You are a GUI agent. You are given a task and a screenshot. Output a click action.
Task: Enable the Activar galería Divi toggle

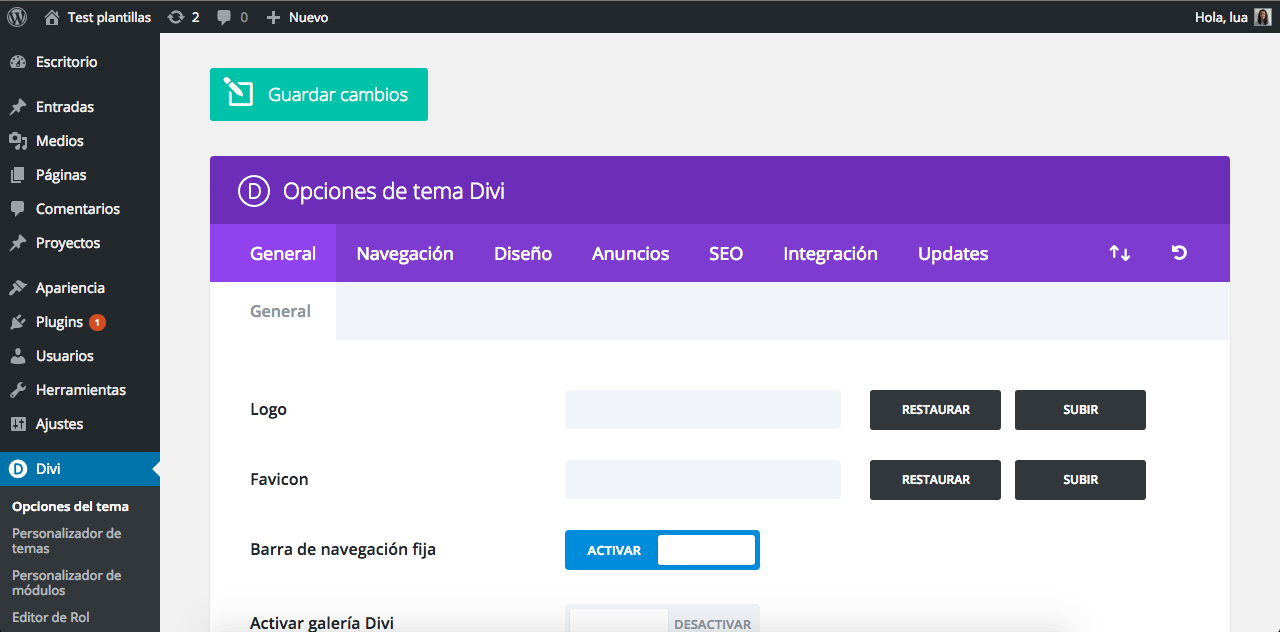tap(662, 620)
